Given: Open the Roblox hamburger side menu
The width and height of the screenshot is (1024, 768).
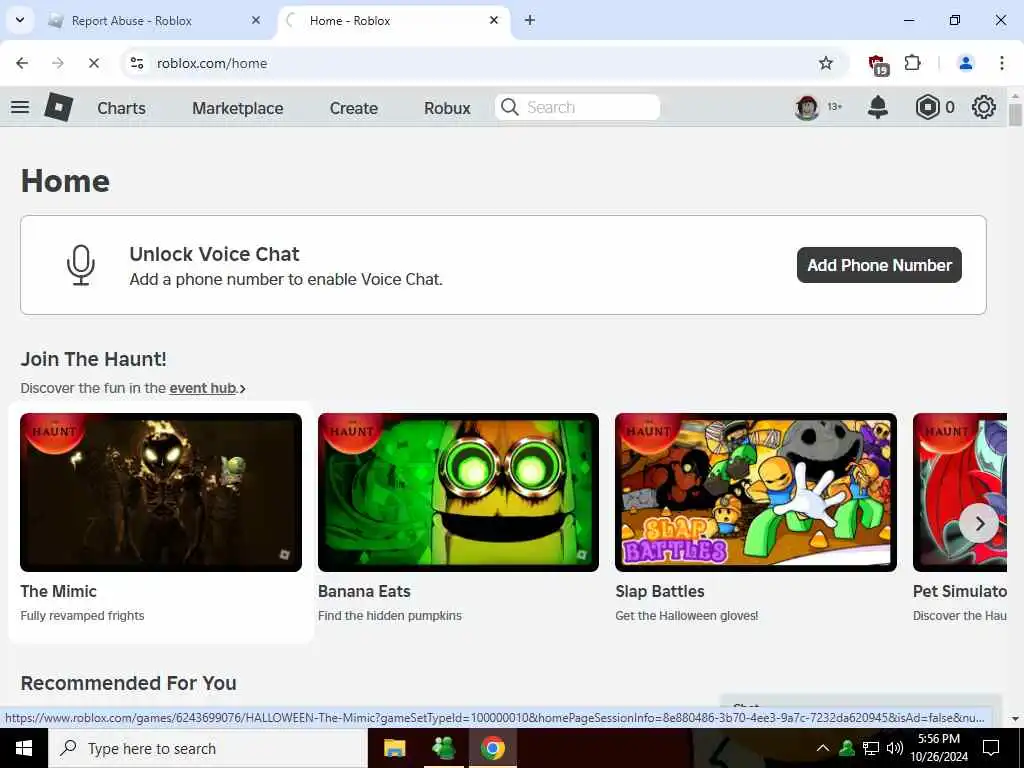Looking at the screenshot, I should [x=20, y=107].
